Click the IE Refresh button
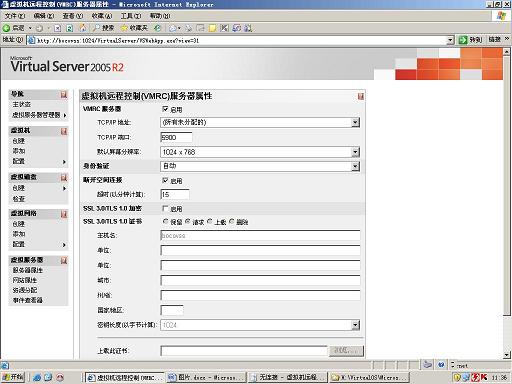512x384 pixels. (70, 28)
